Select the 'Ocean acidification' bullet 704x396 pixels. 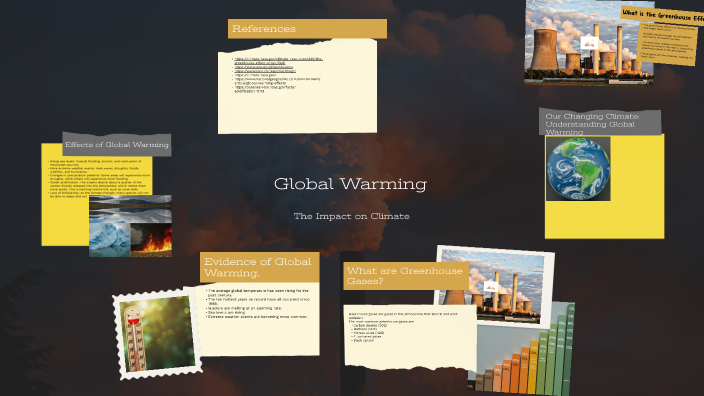[x=97, y=186]
